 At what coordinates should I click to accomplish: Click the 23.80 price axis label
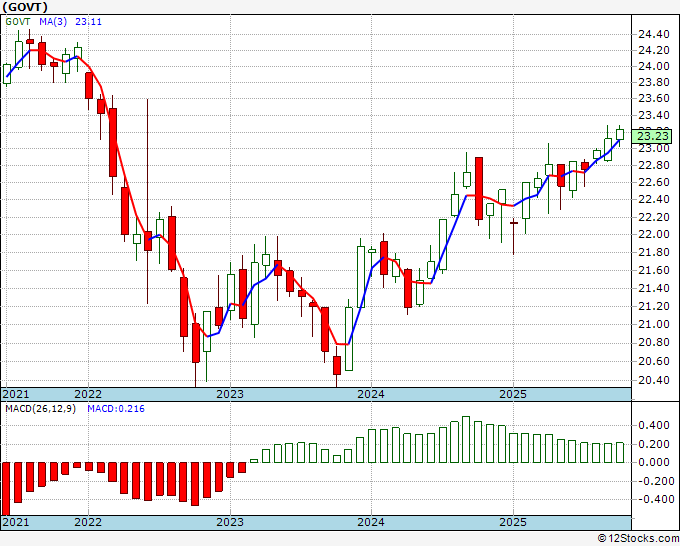654,82
